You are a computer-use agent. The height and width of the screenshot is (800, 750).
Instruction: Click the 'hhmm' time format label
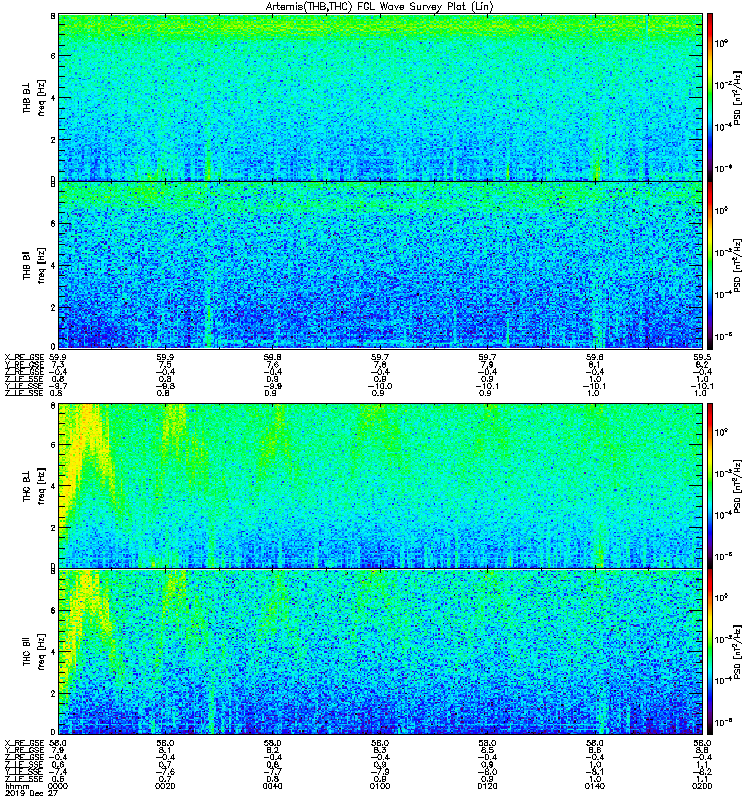coord(17,786)
